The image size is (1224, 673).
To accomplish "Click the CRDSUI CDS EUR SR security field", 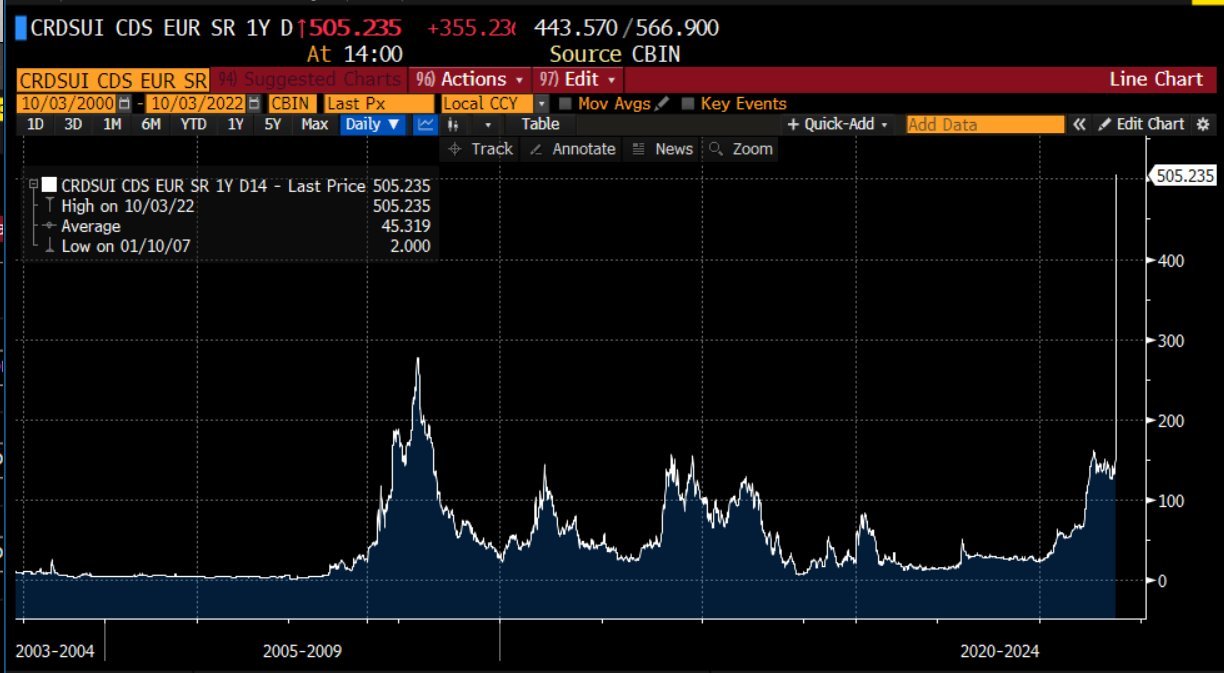I will click(113, 80).
